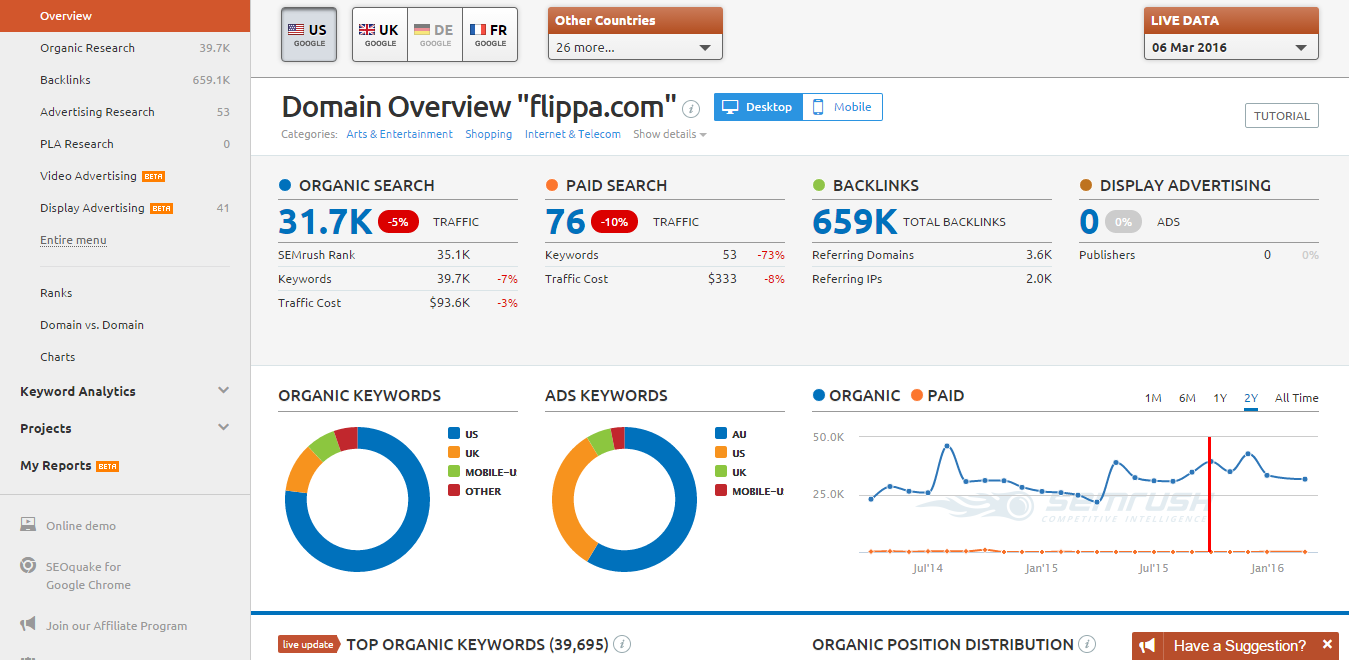Open the Live Data date dropdown
1349x660 pixels.
pyautogui.click(x=1231, y=47)
